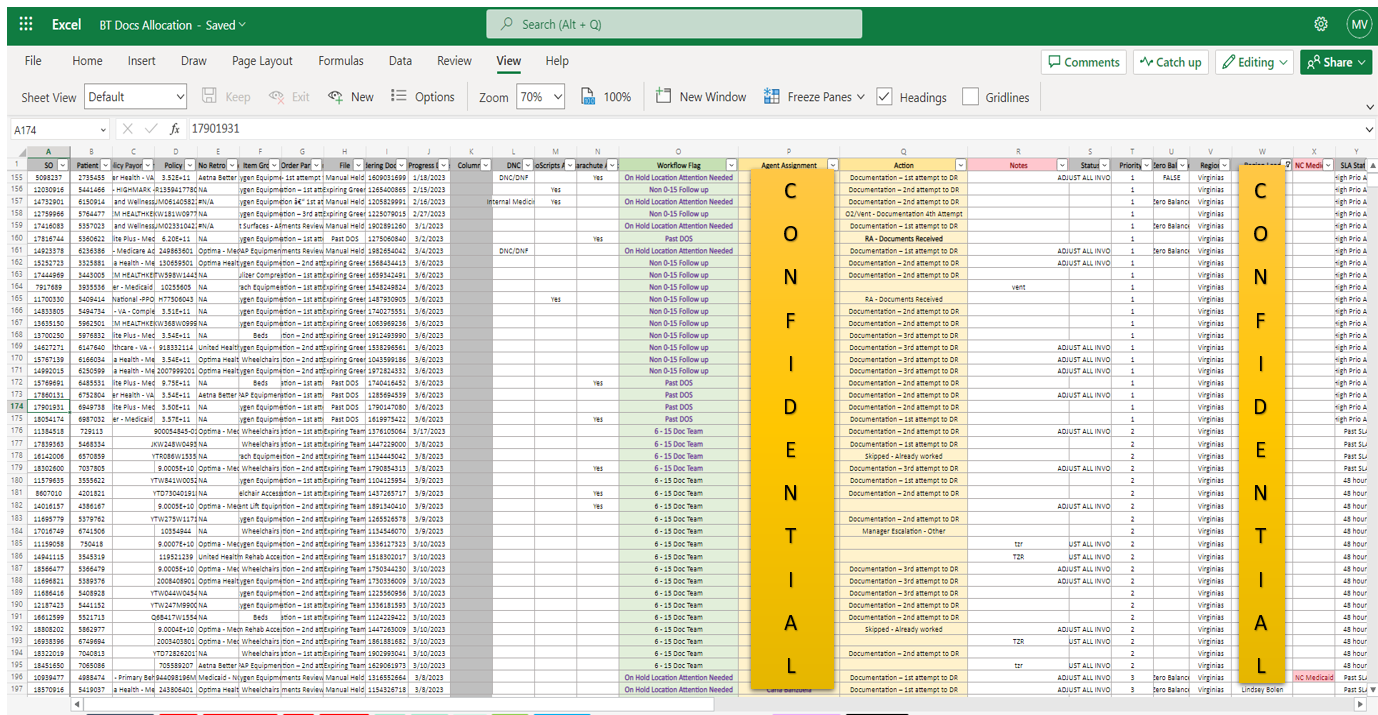Click the formula bar enter checkmark icon

(x=151, y=129)
